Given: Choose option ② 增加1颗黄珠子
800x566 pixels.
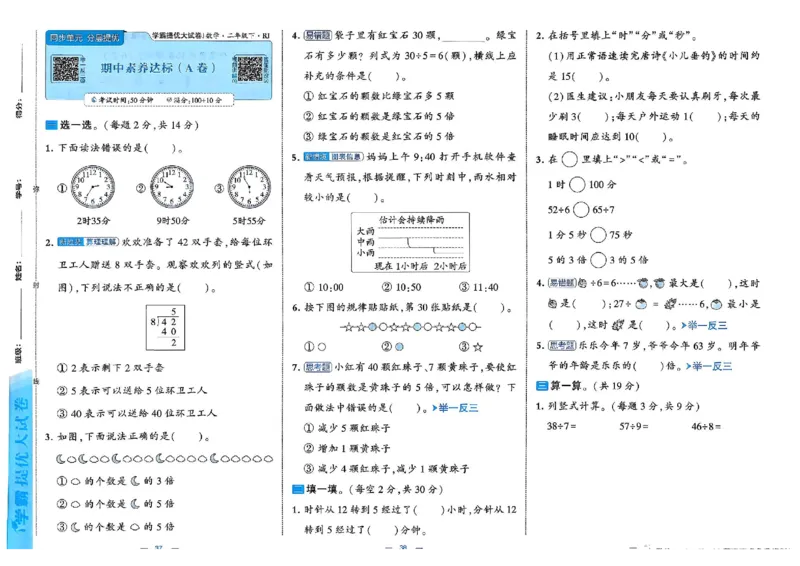Looking at the screenshot, I should (x=347, y=448).
